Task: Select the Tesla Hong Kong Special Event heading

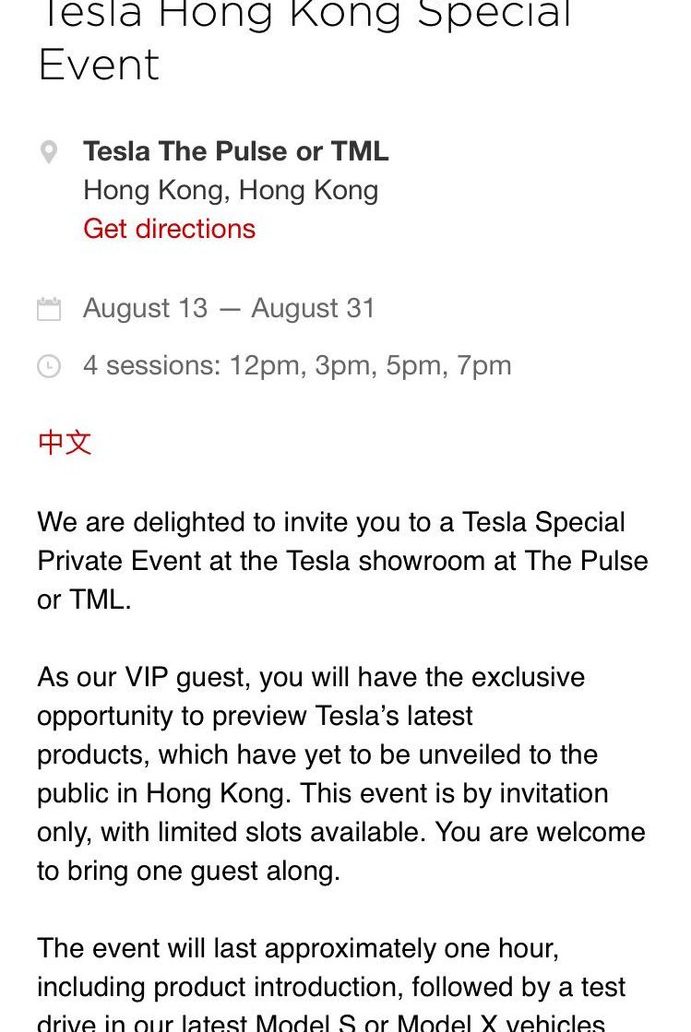Action: 305,39
